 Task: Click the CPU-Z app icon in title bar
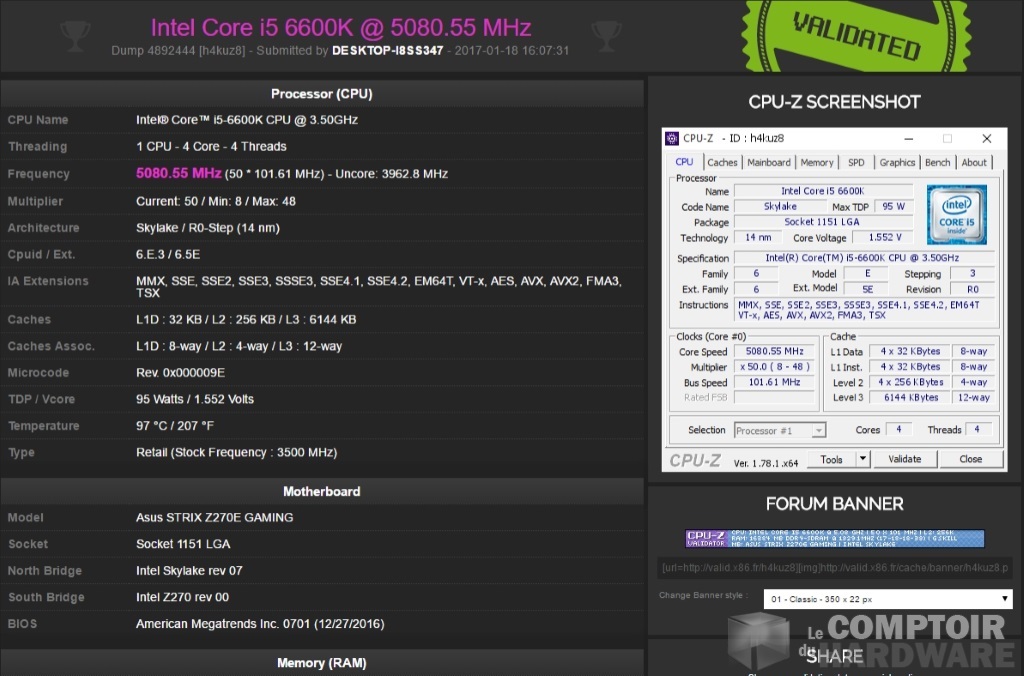click(672, 138)
